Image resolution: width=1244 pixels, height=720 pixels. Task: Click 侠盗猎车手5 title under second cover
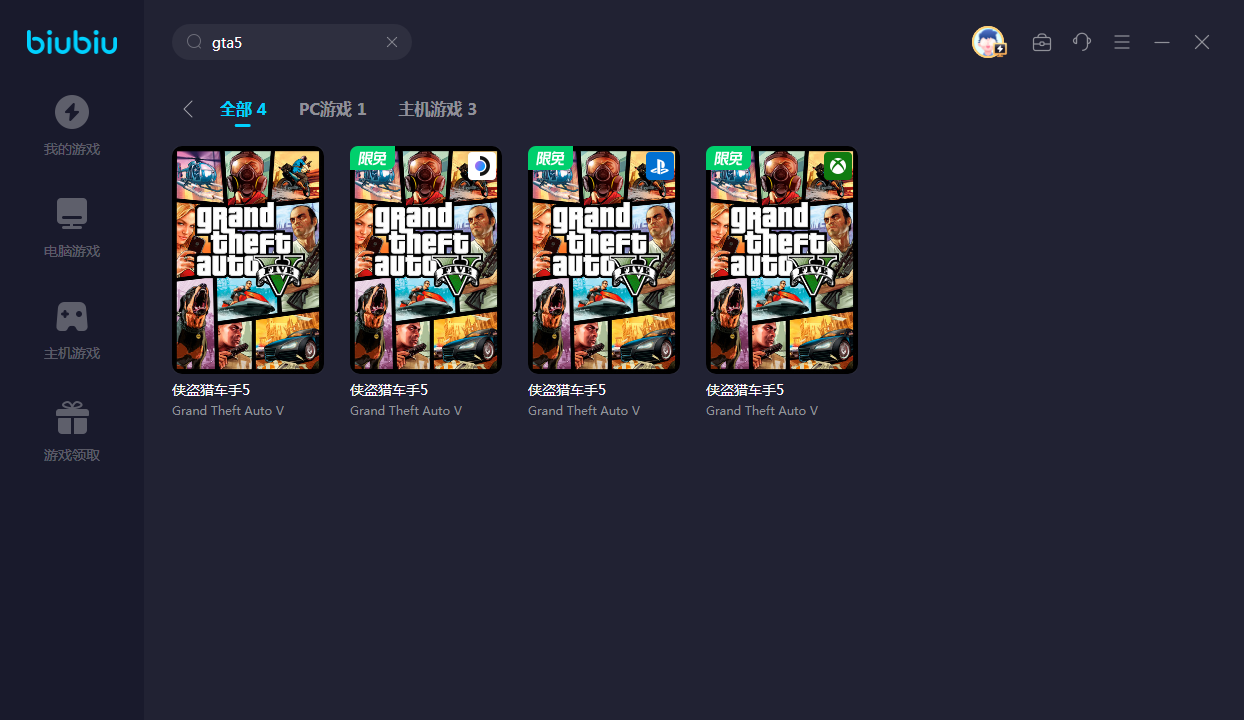tap(389, 390)
